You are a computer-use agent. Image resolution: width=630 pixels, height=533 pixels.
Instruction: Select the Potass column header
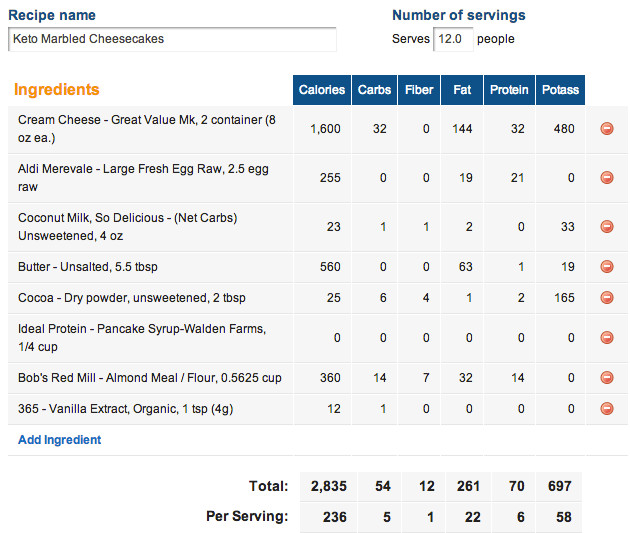560,90
